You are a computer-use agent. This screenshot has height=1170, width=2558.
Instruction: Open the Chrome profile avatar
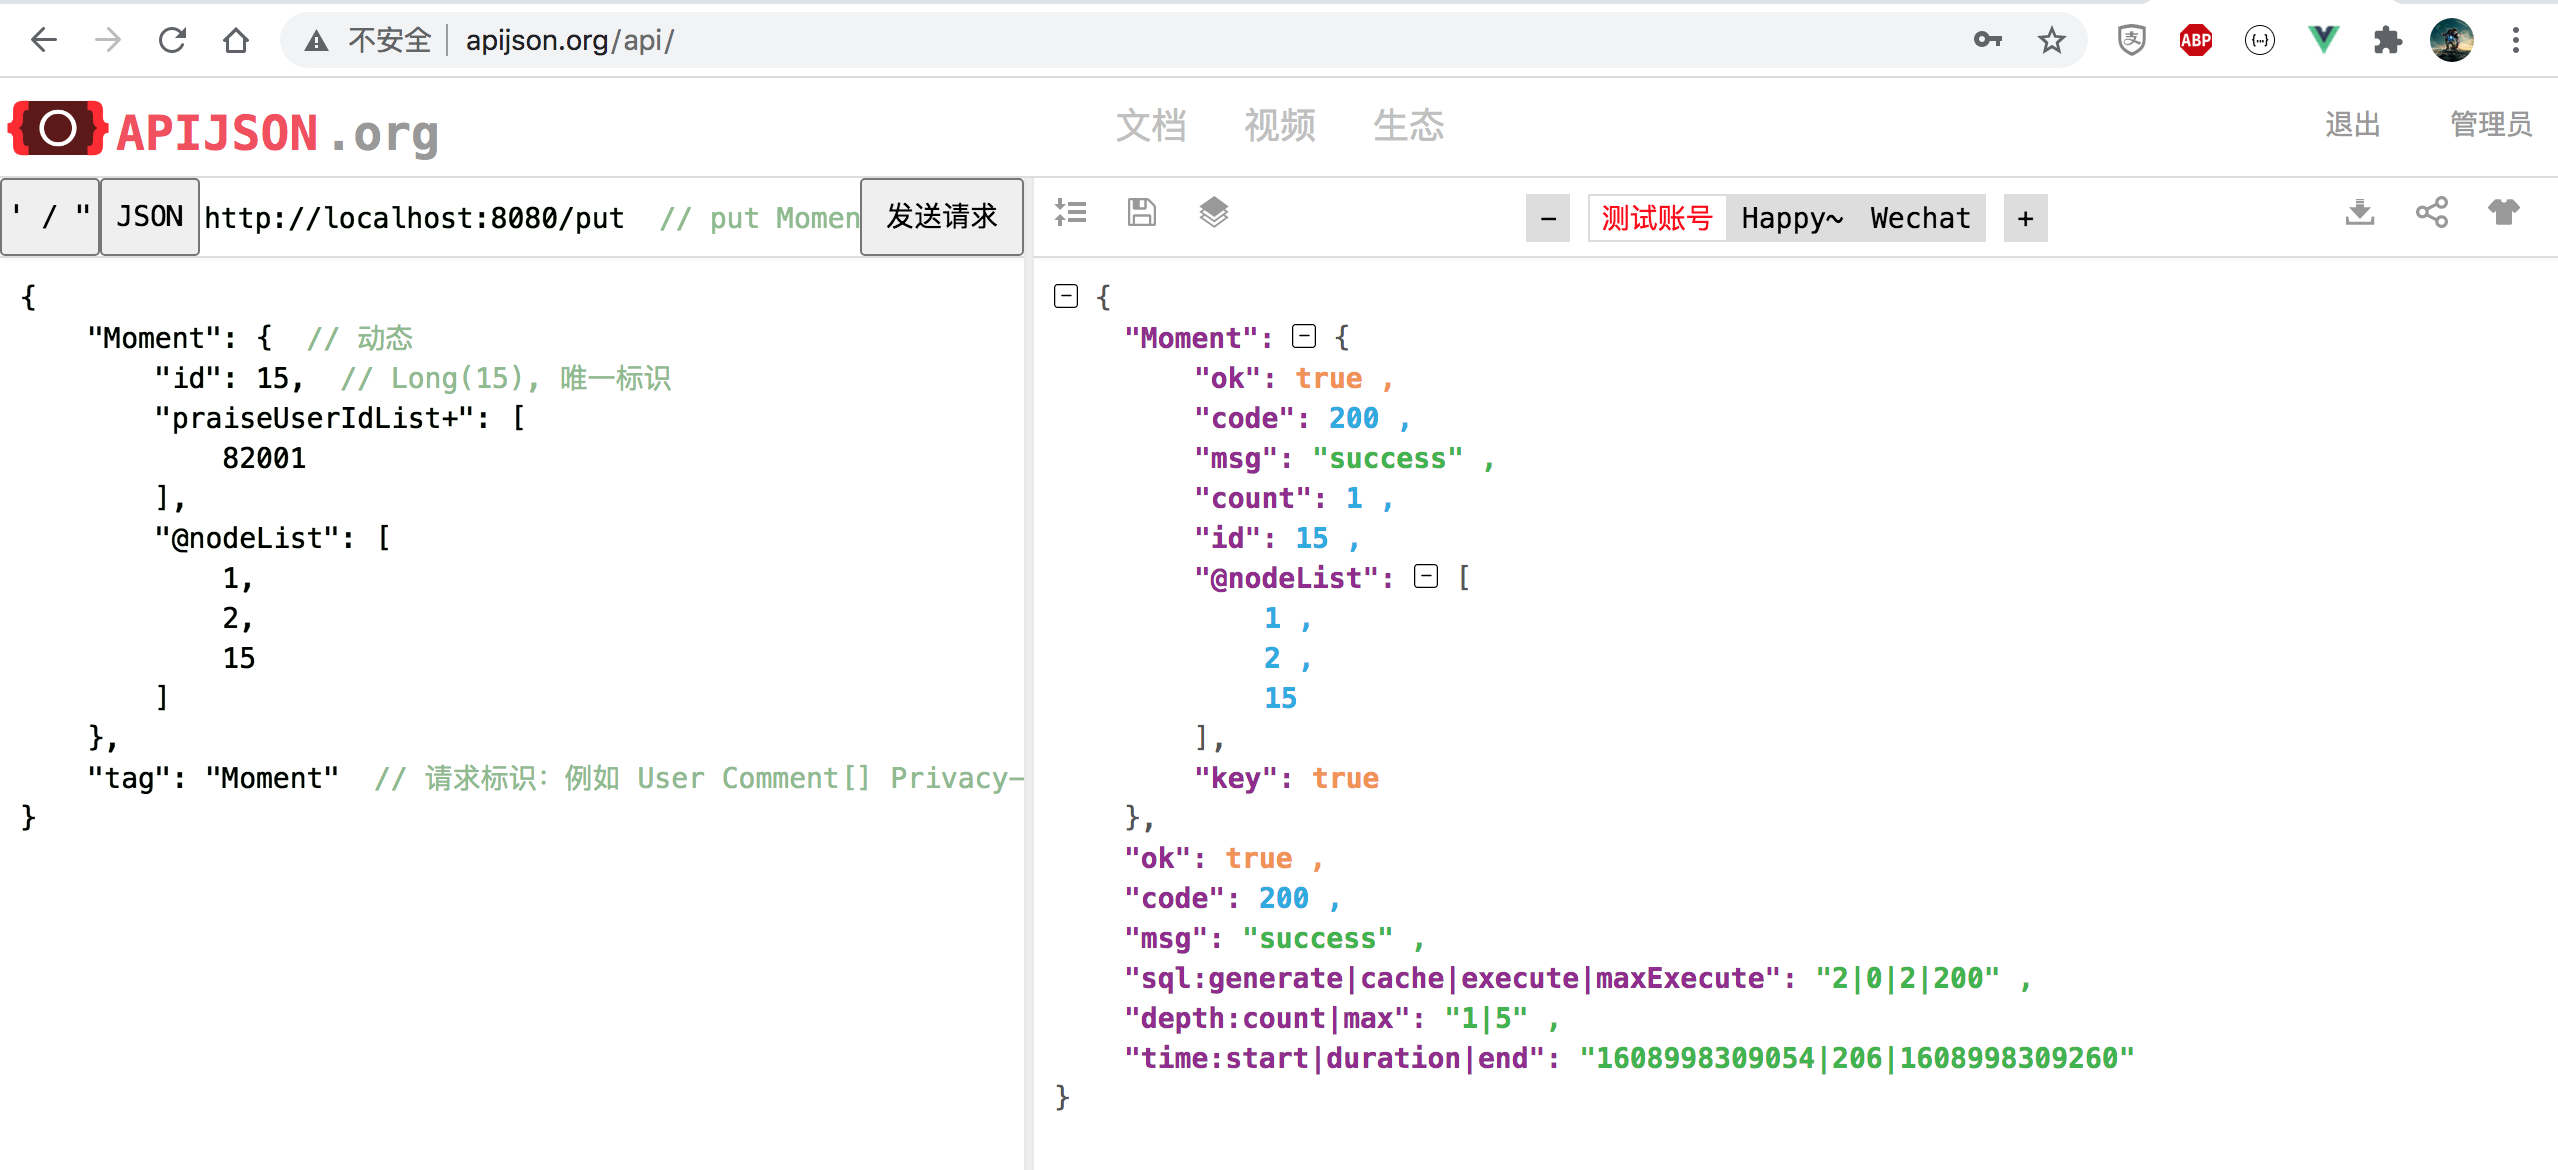2451,40
